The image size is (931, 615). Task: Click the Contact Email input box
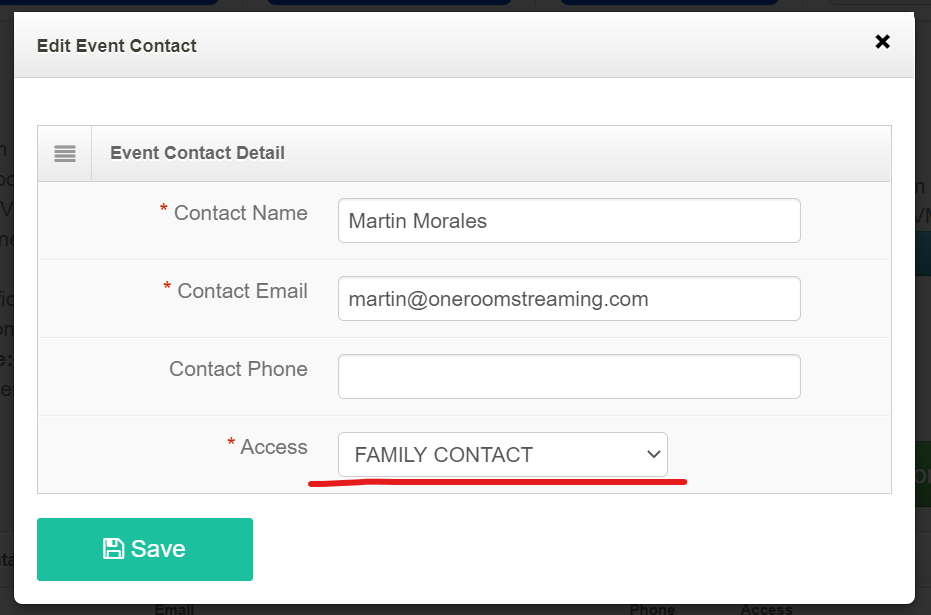(568, 298)
